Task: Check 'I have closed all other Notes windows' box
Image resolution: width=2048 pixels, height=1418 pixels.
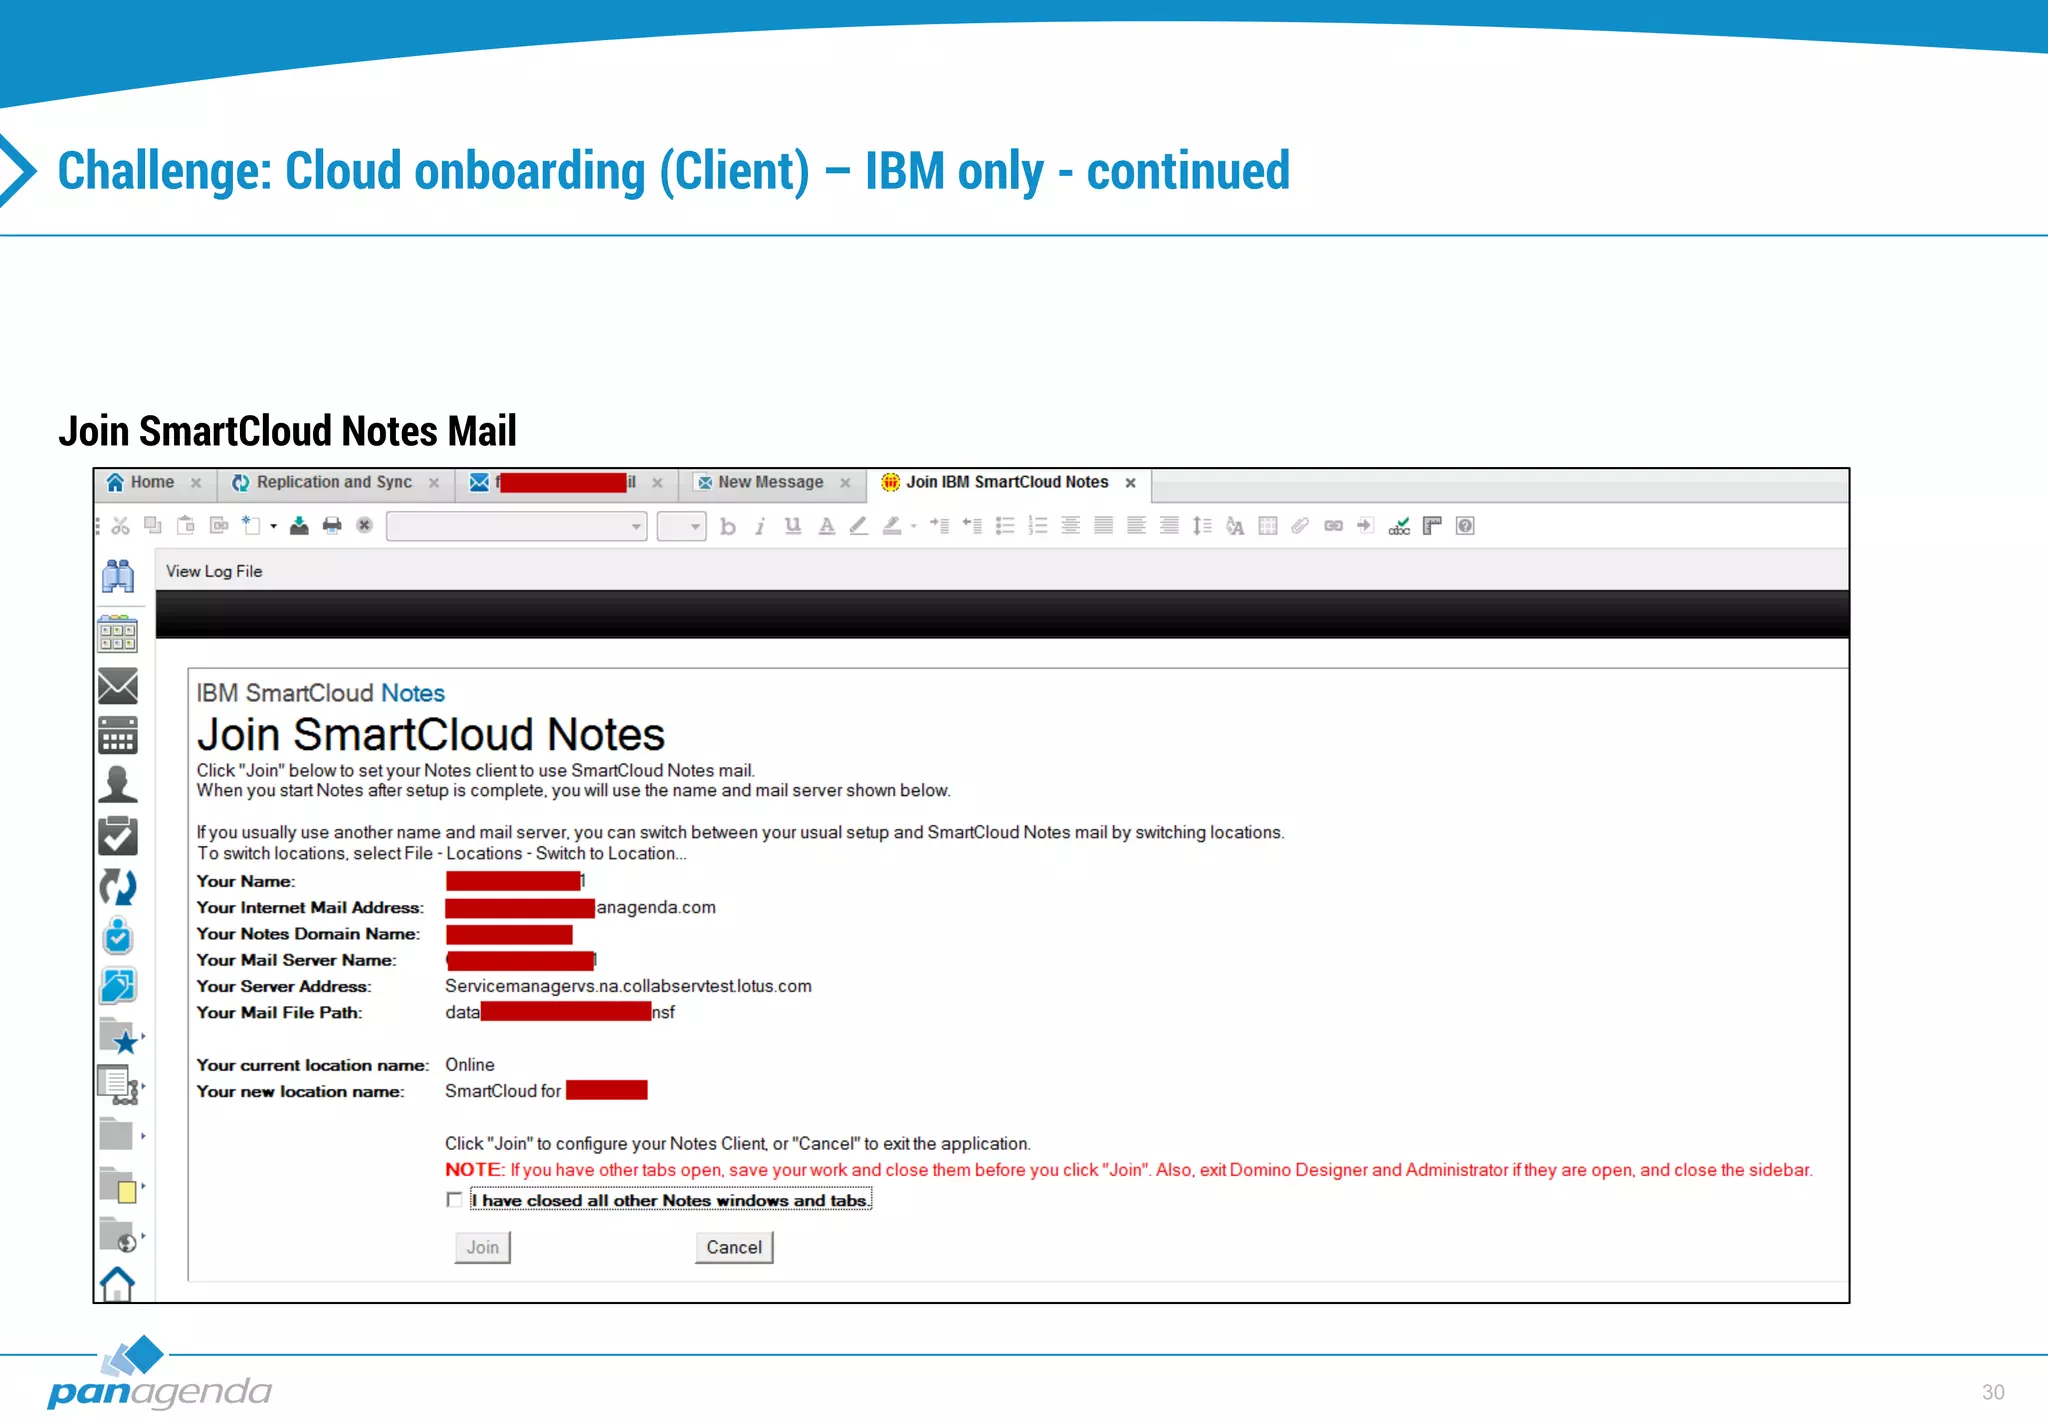Action: coord(454,1200)
